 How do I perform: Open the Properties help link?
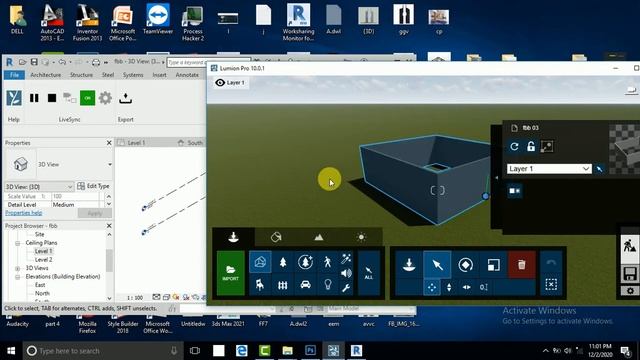(x=24, y=213)
